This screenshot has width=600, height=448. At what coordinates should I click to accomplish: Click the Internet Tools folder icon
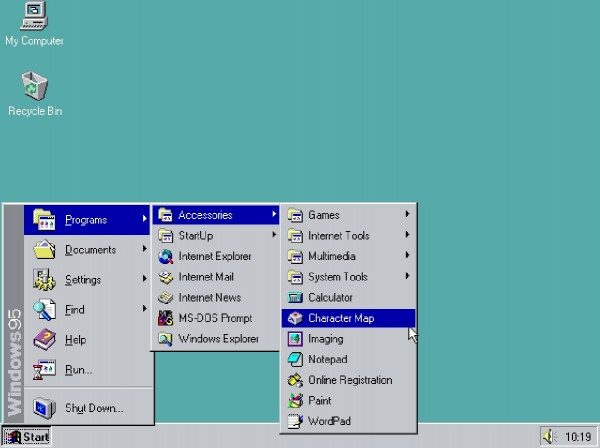coord(295,236)
